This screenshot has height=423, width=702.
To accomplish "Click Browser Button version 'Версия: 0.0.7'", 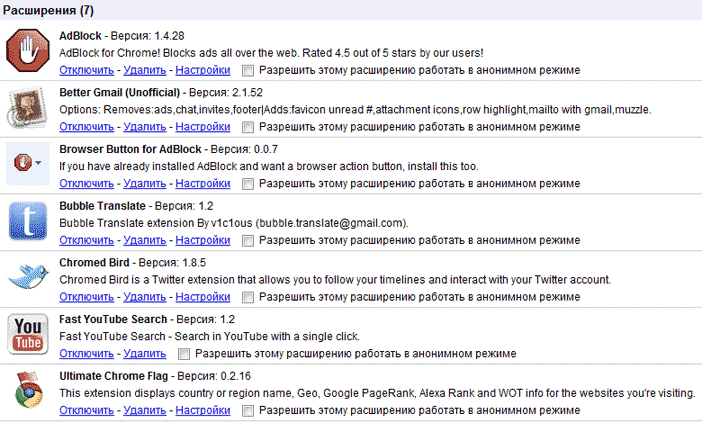I will point(244,149).
